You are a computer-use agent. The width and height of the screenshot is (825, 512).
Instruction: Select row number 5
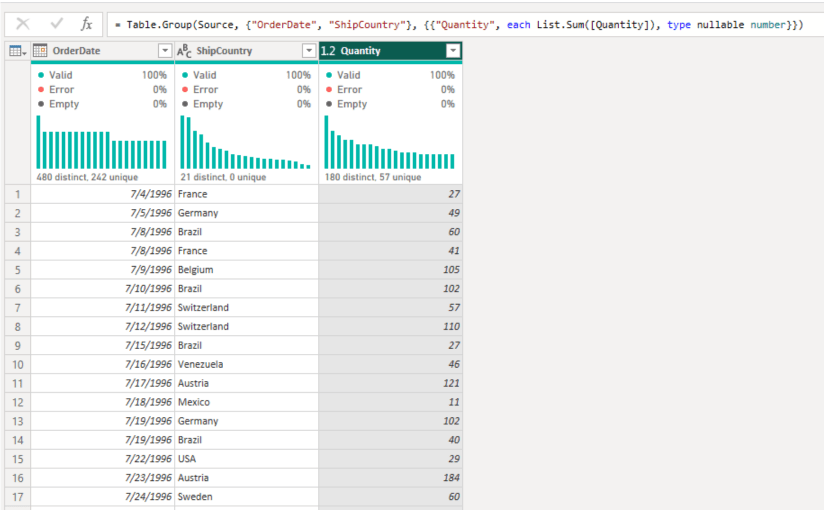coord(17,270)
